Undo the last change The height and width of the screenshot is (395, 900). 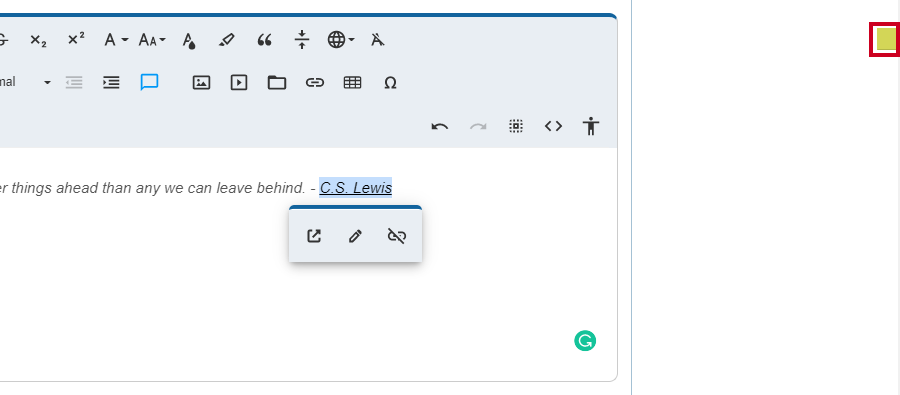click(x=440, y=126)
